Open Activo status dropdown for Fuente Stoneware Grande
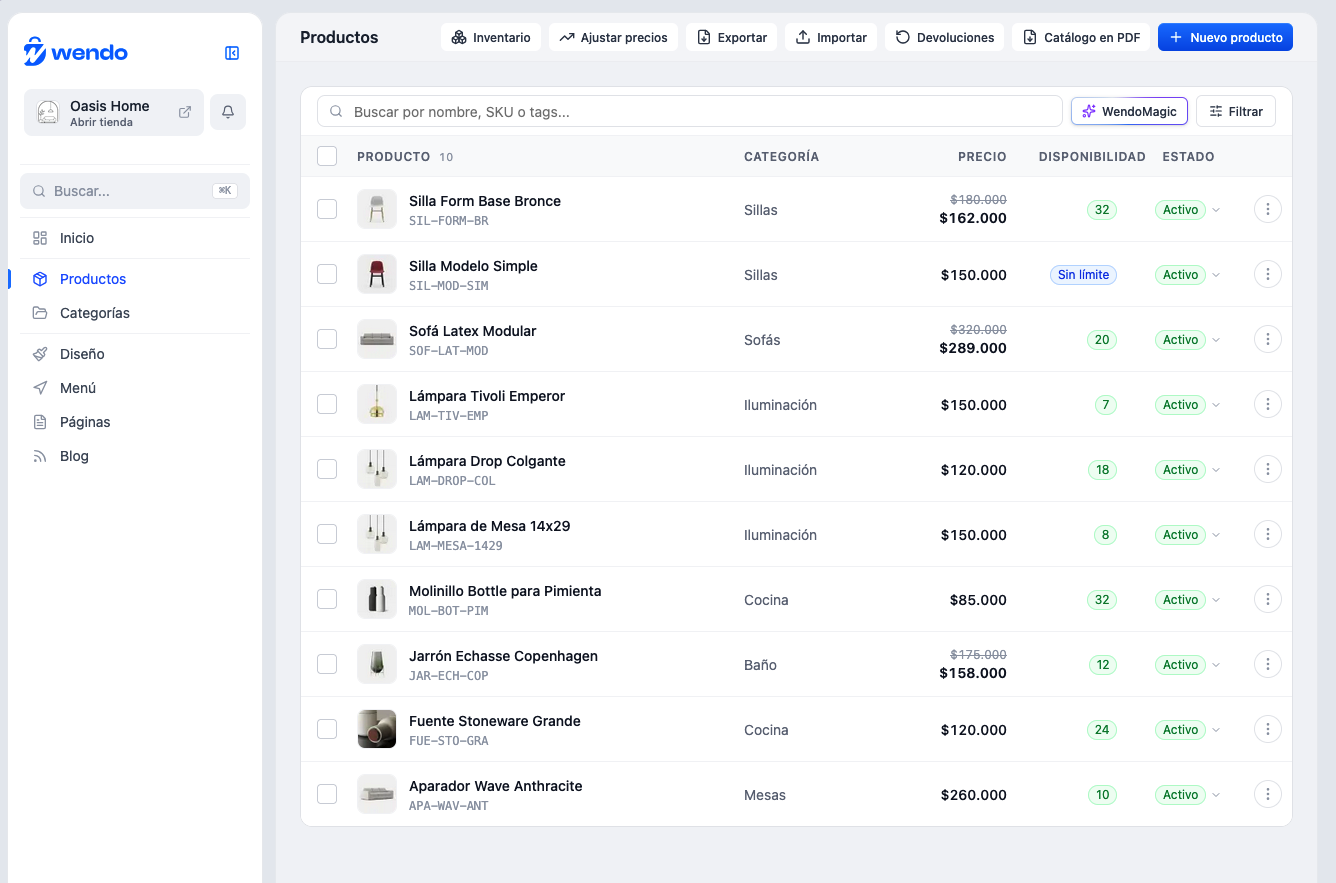The height and width of the screenshot is (883, 1336). pos(1188,730)
